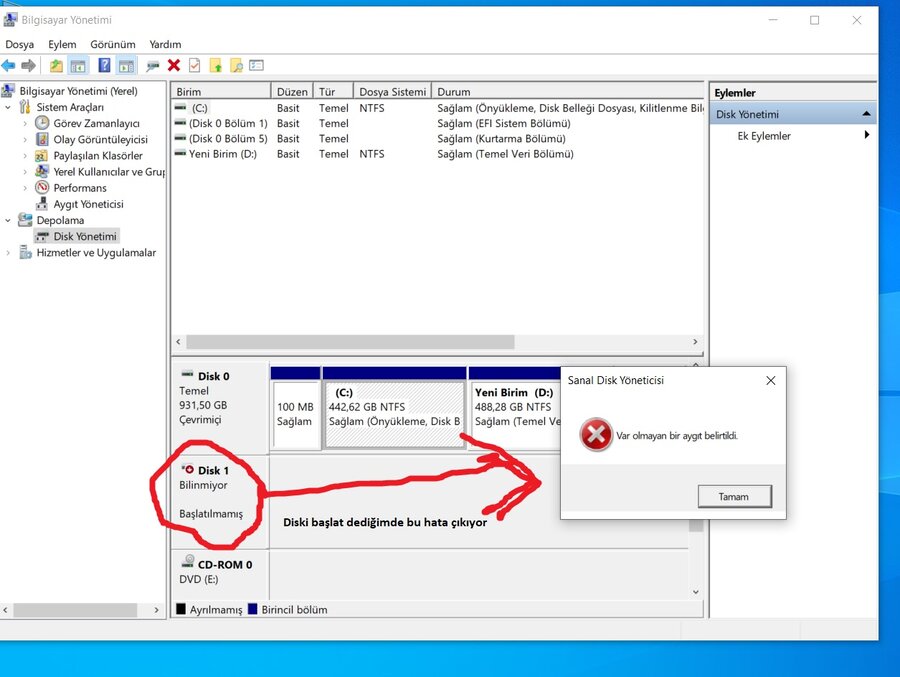Expand the Paylaşılan Klasörler node
Image resolution: width=900 pixels, height=677 pixels.
point(25,156)
